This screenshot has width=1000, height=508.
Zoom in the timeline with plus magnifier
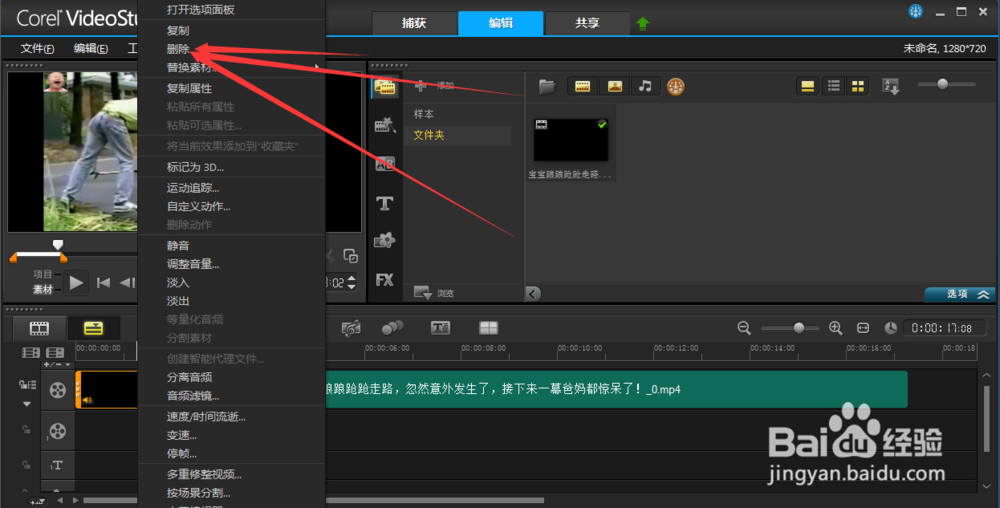click(835, 328)
